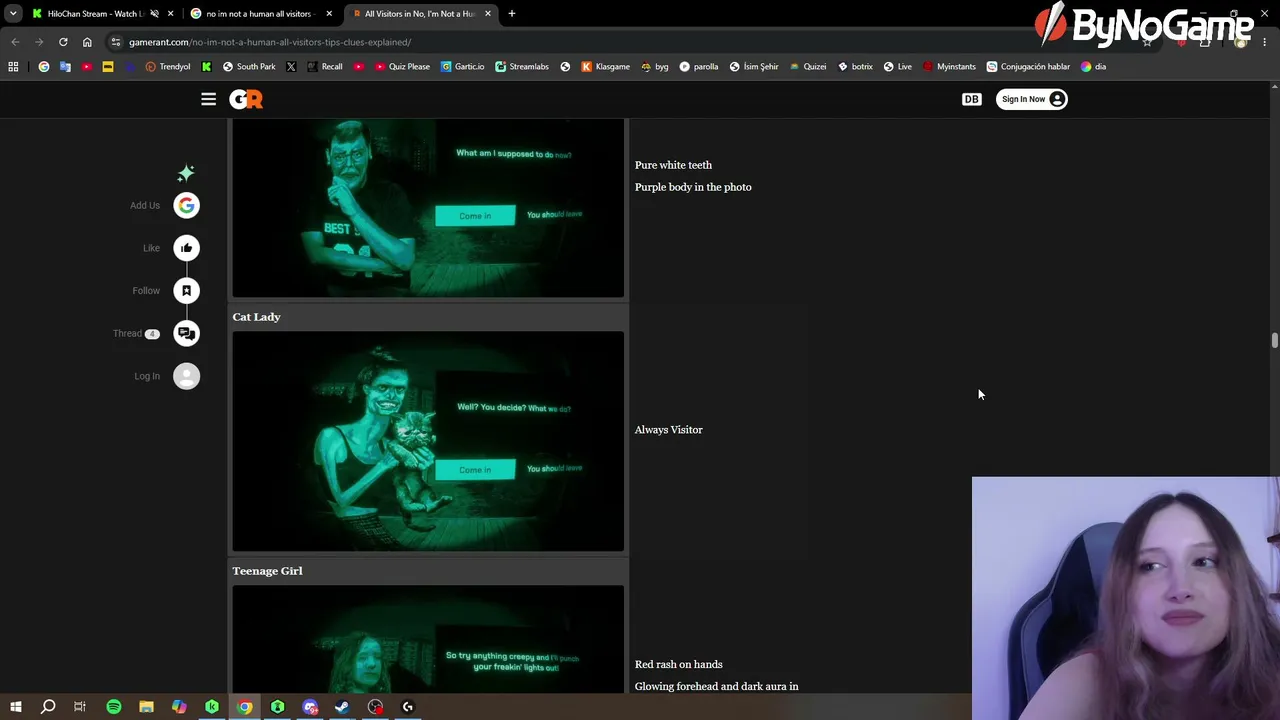Open Logitech G HUB from the taskbar

(408, 707)
